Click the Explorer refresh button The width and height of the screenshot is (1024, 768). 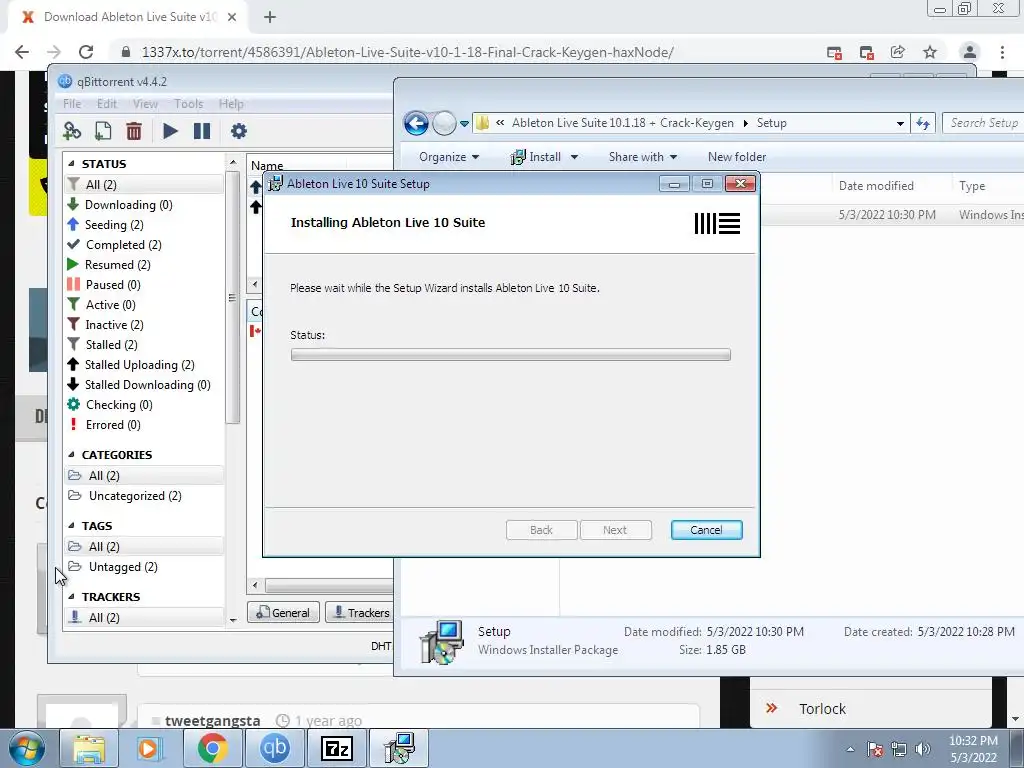[x=923, y=123]
